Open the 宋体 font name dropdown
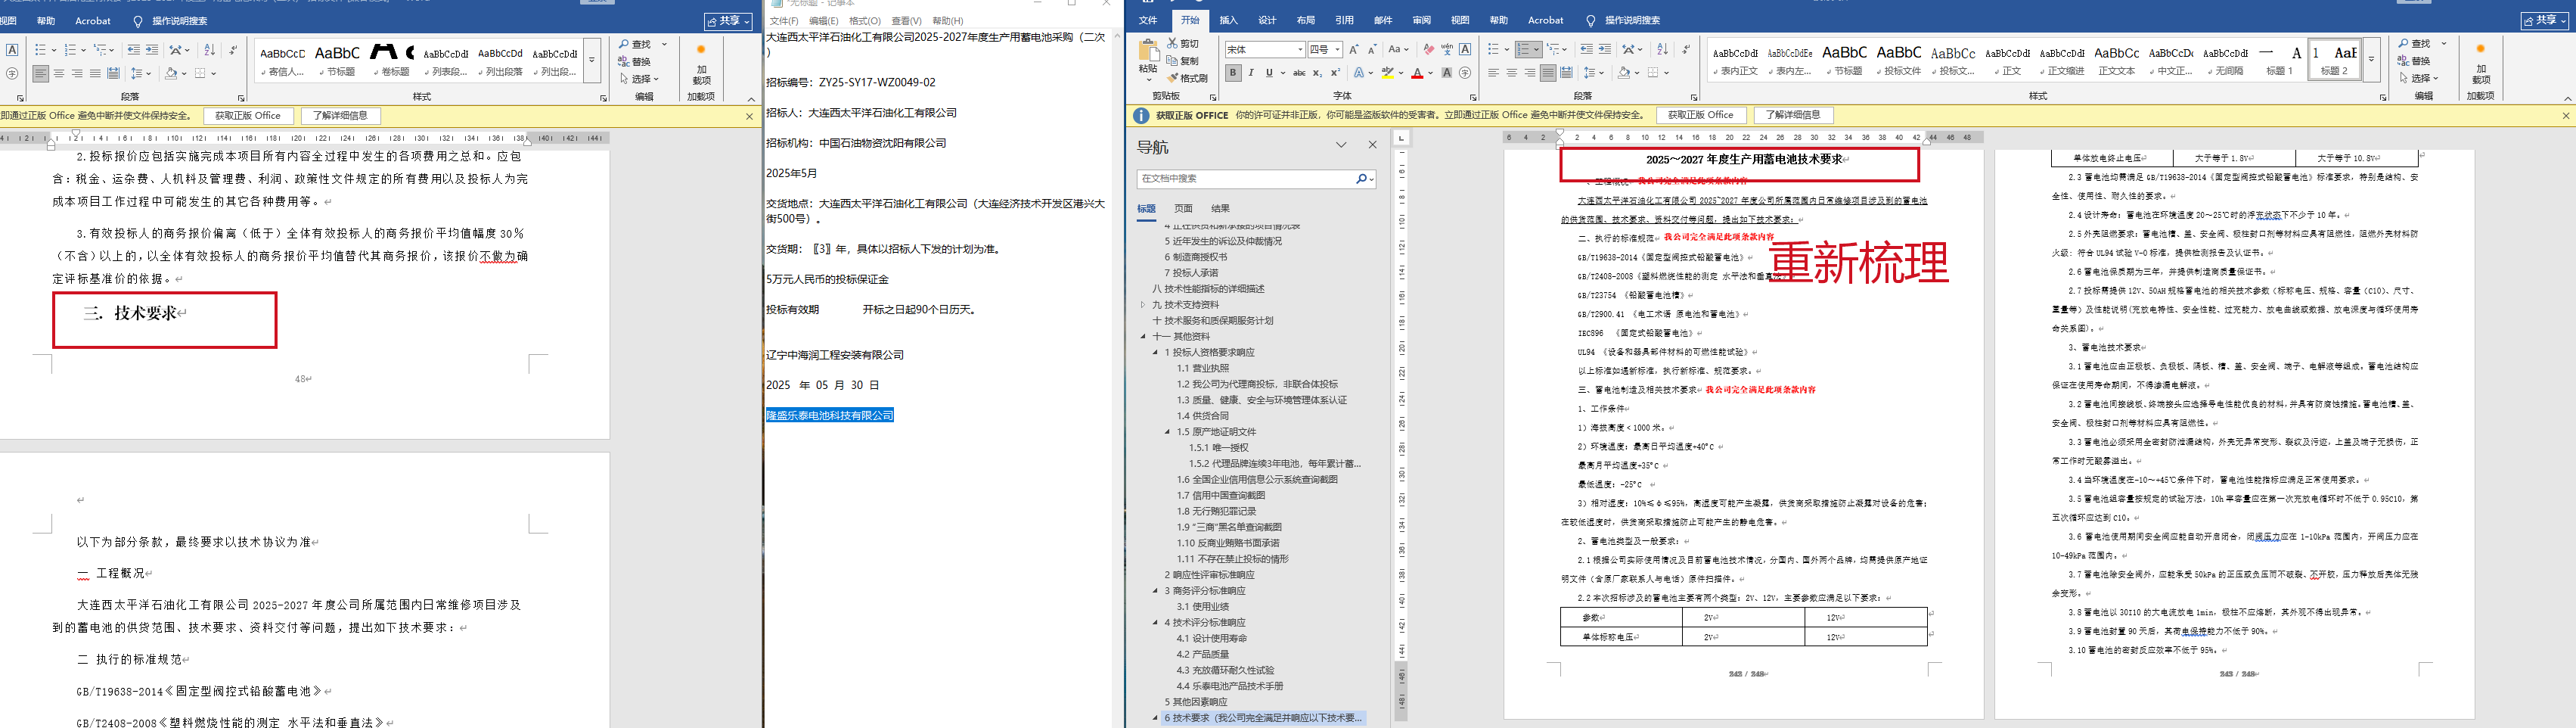This screenshot has height=728, width=2576. [x=1300, y=50]
